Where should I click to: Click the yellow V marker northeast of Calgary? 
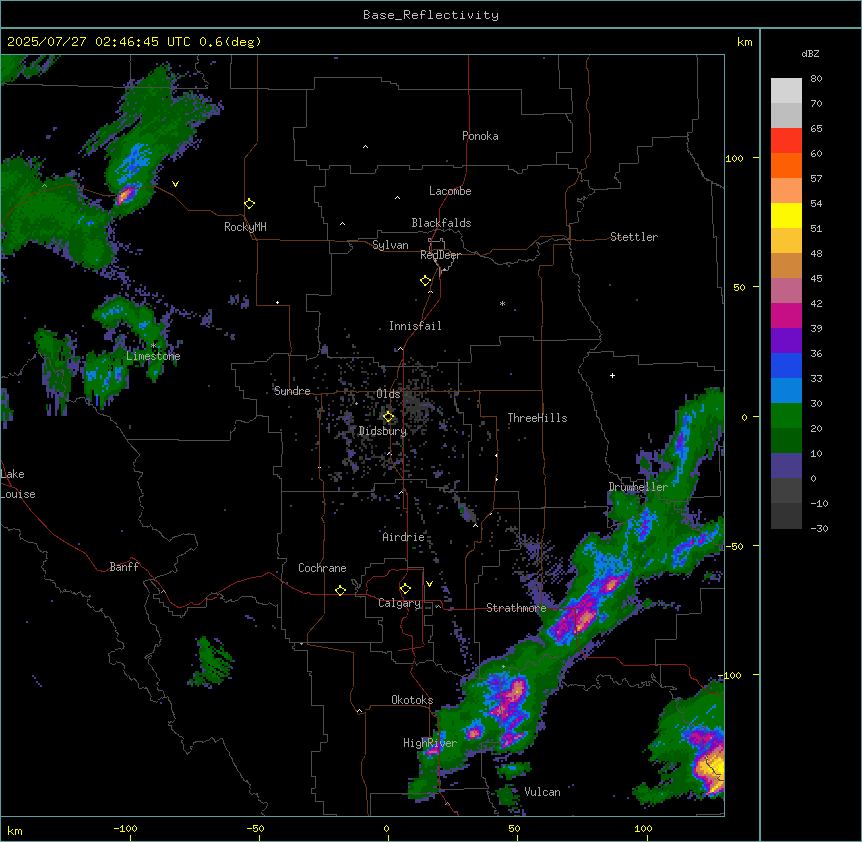(x=429, y=584)
